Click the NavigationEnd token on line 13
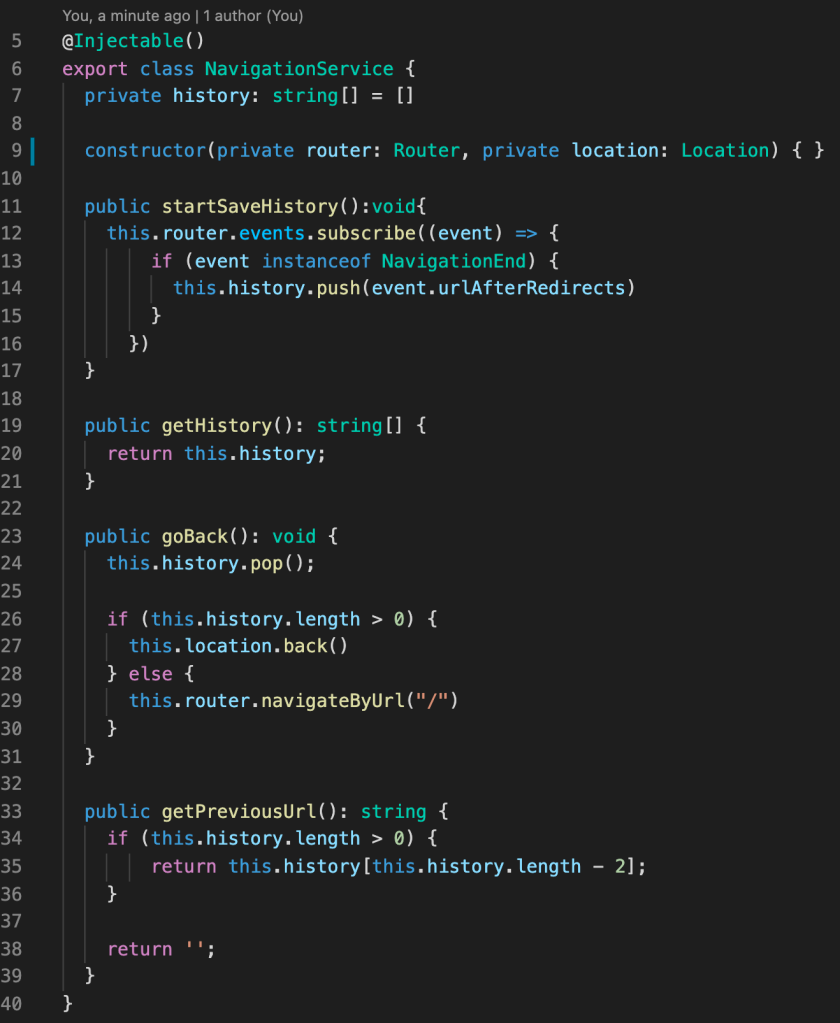 point(454,260)
